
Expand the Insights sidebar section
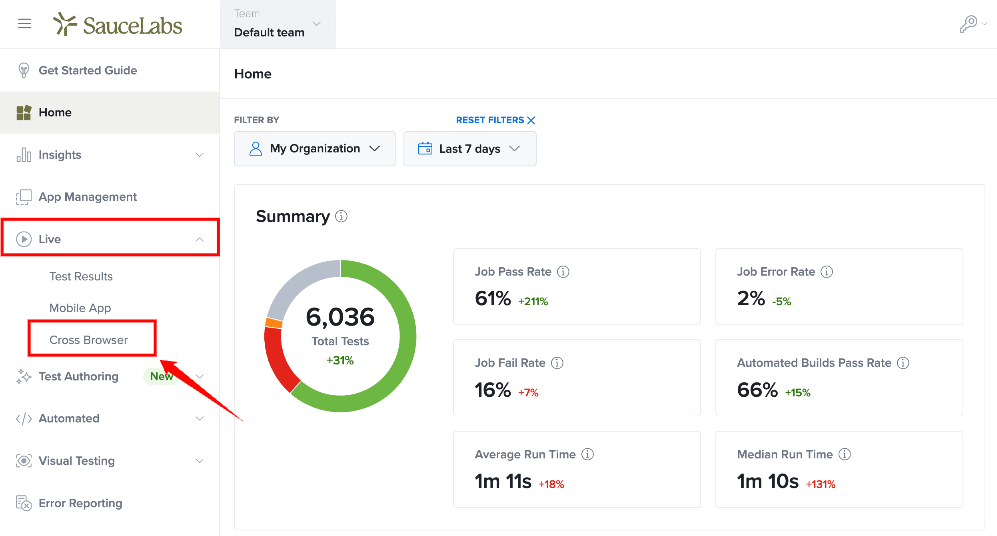110,155
